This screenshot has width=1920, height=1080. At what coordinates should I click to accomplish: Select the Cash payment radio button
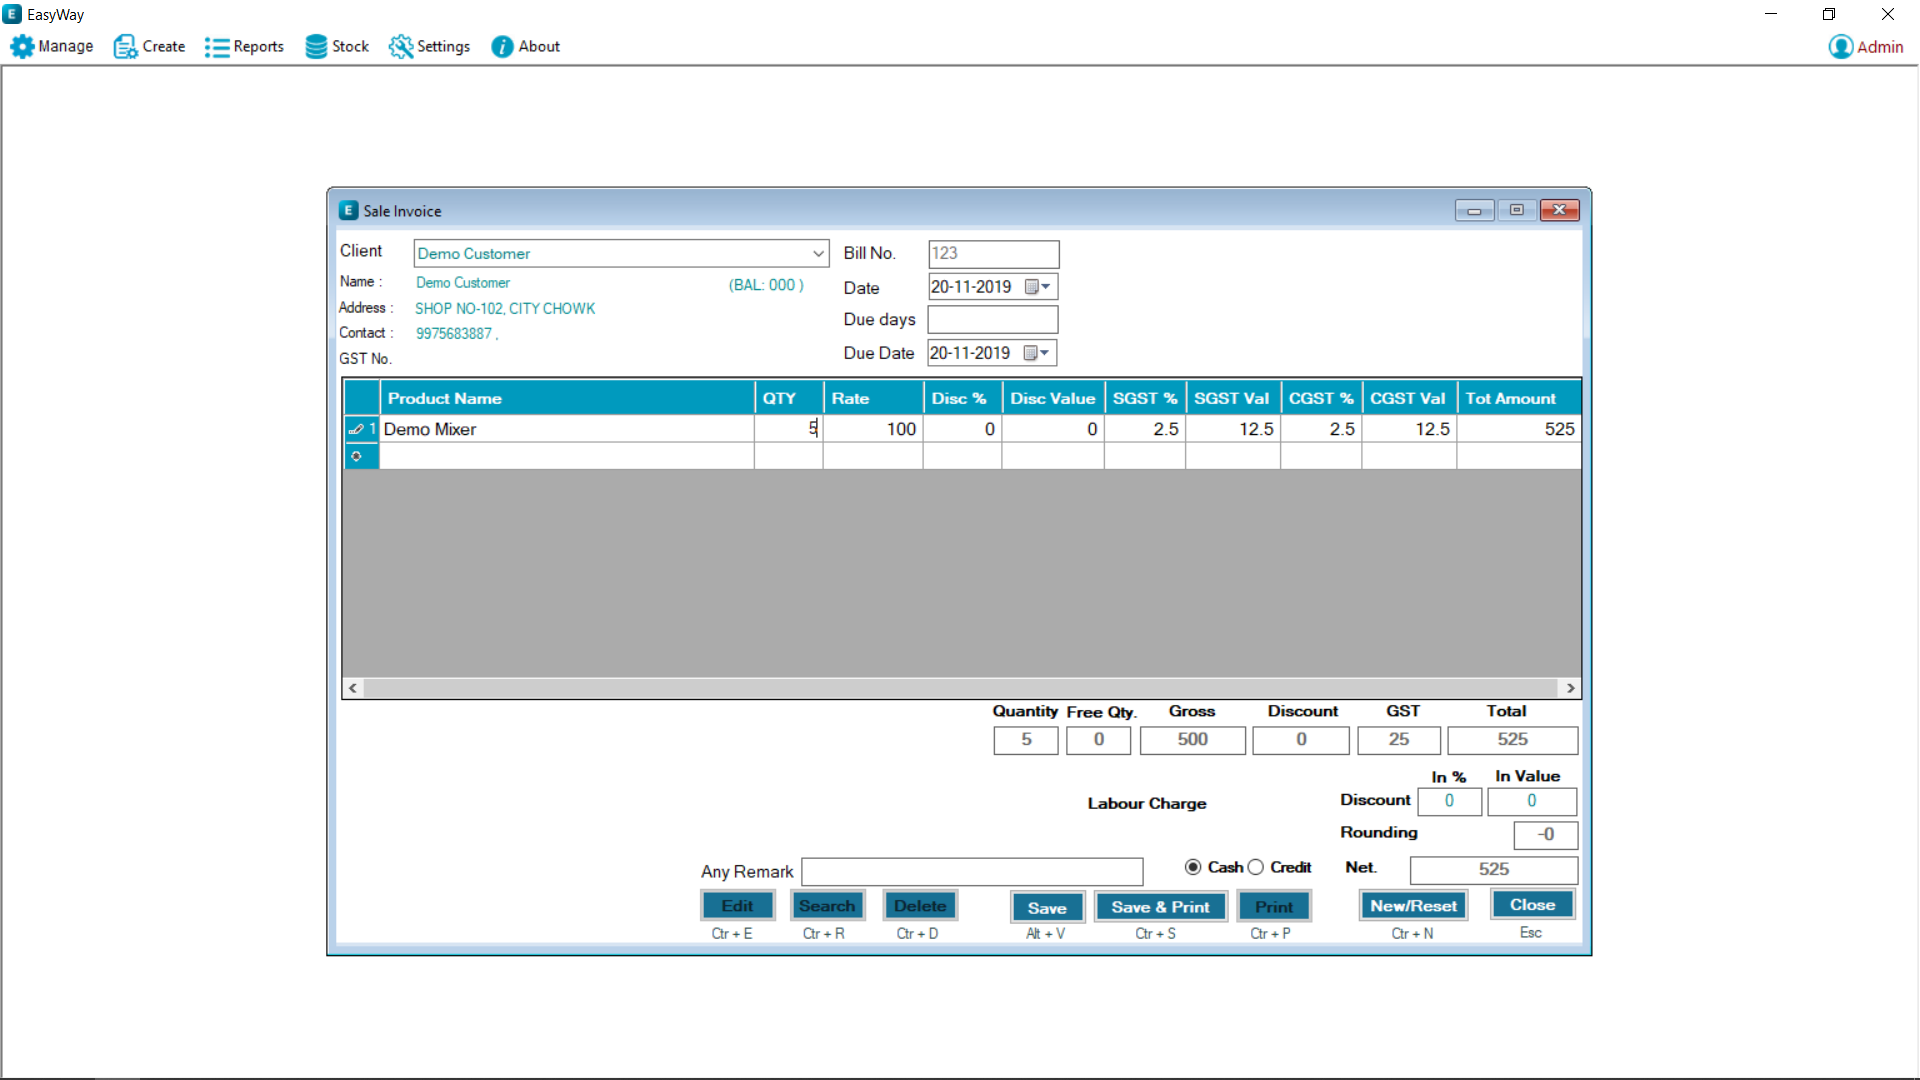coord(1193,867)
